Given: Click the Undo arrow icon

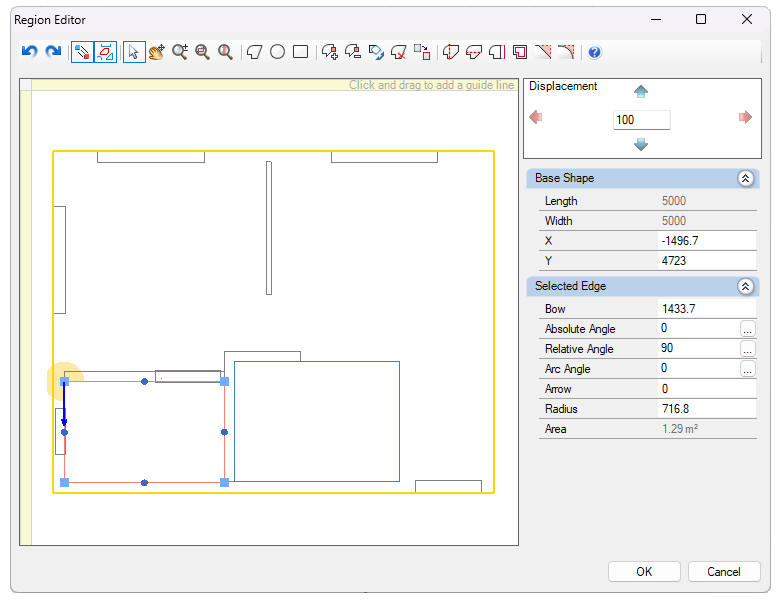Looking at the screenshot, I should (x=30, y=52).
